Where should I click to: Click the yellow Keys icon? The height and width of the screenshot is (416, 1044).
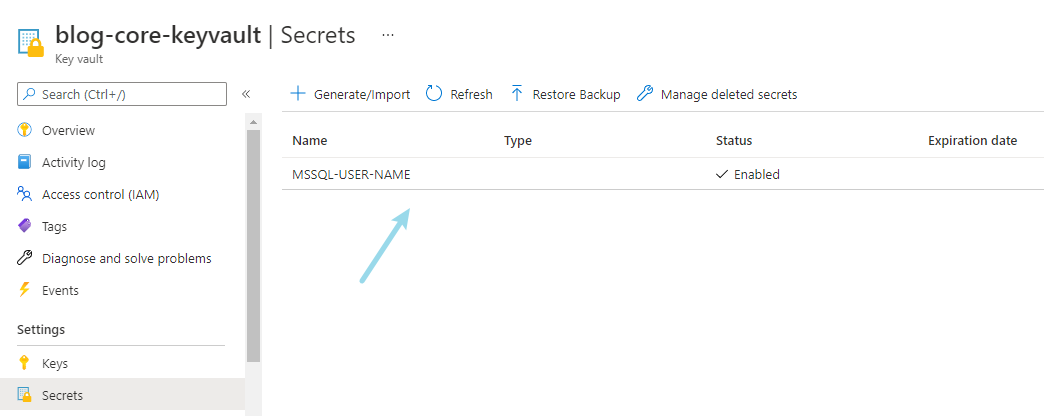(x=25, y=364)
